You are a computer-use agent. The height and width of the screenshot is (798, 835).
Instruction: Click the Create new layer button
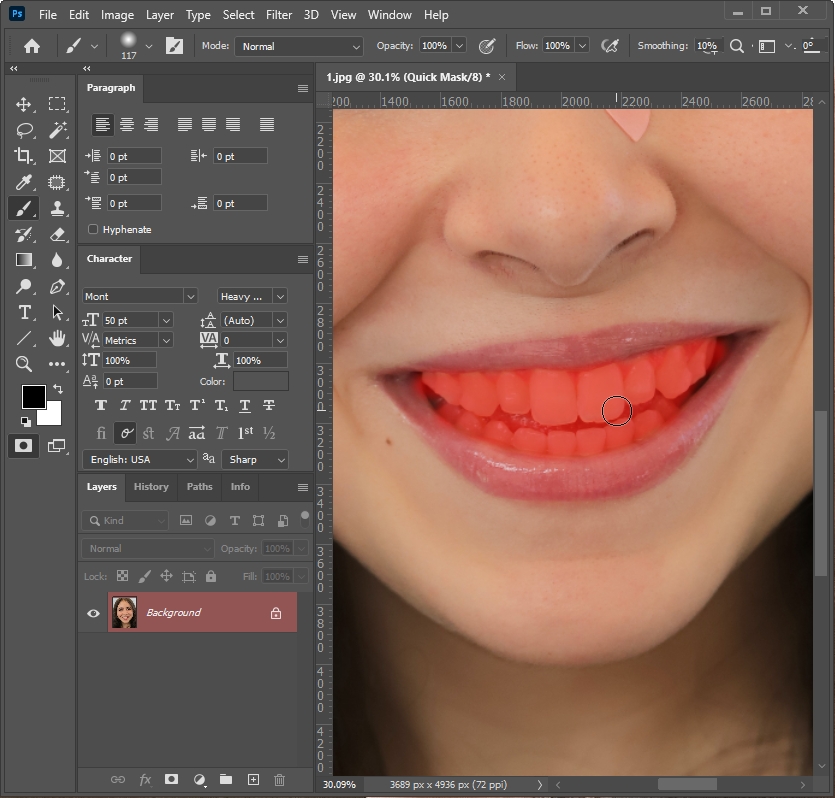point(253,779)
